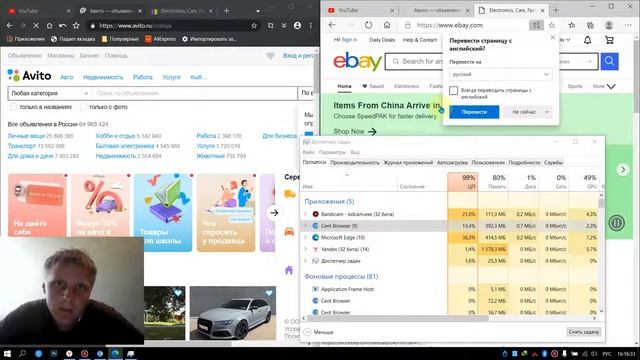
Task: Open the Cent Browser tab list dropdown arrow
Action: pos(258,11)
